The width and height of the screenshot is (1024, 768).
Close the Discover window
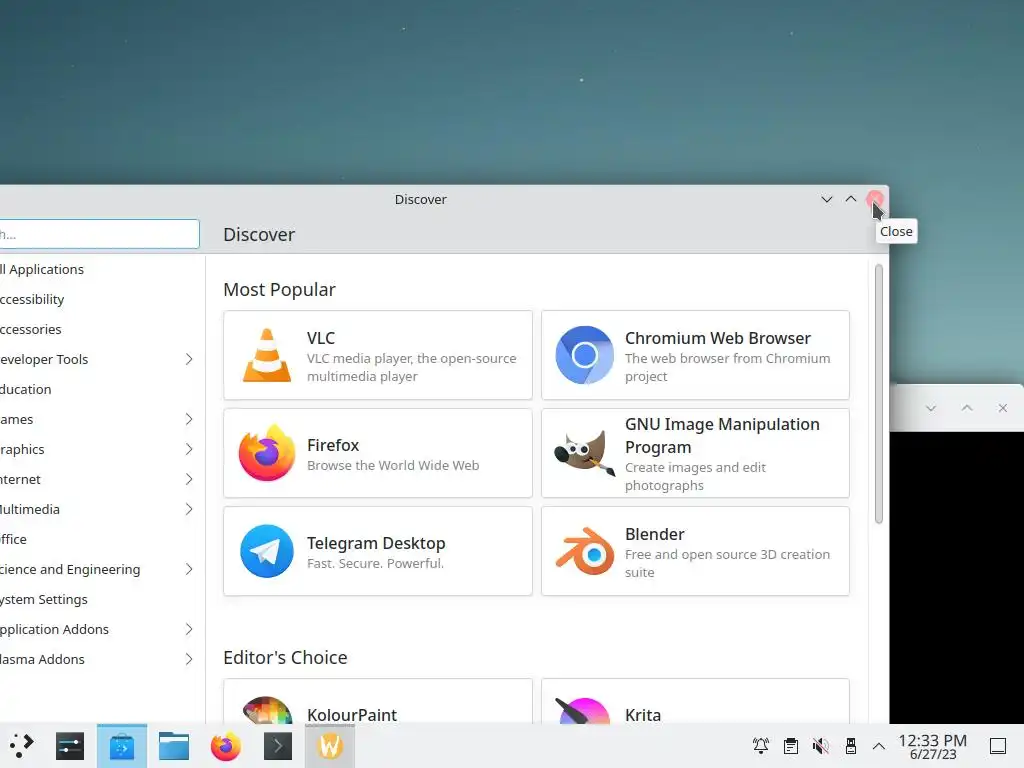(875, 199)
